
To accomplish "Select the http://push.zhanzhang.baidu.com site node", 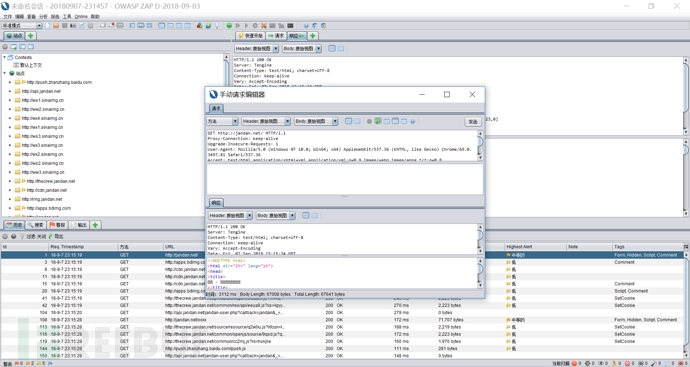I will (59, 82).
